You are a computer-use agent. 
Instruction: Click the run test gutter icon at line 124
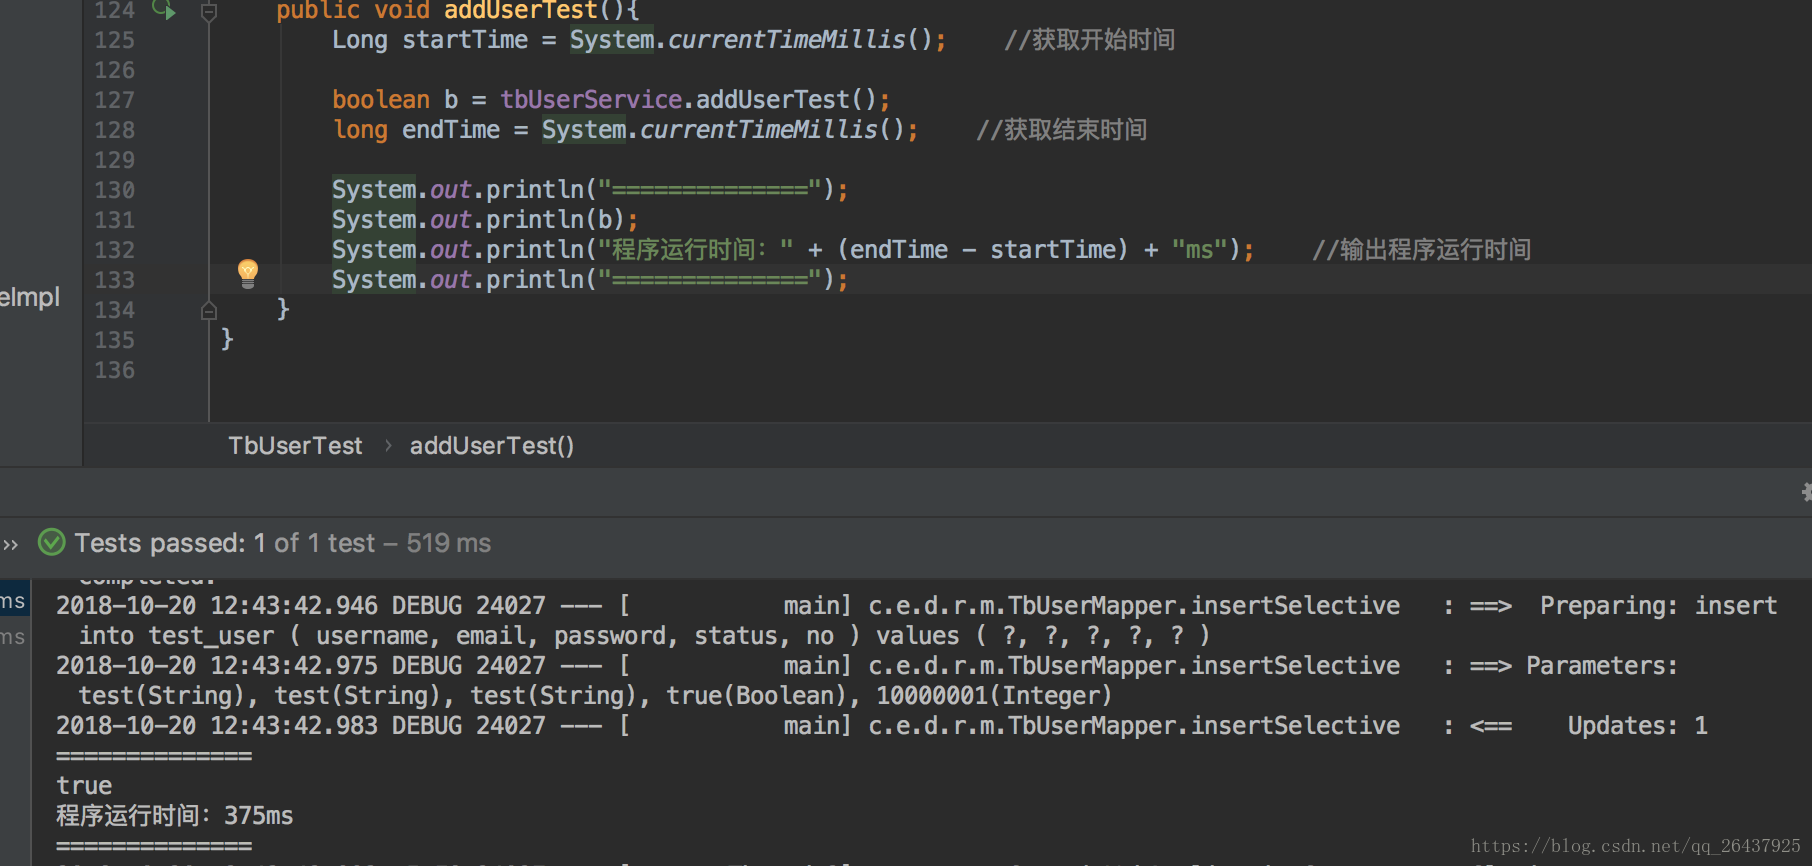(164, 10)
